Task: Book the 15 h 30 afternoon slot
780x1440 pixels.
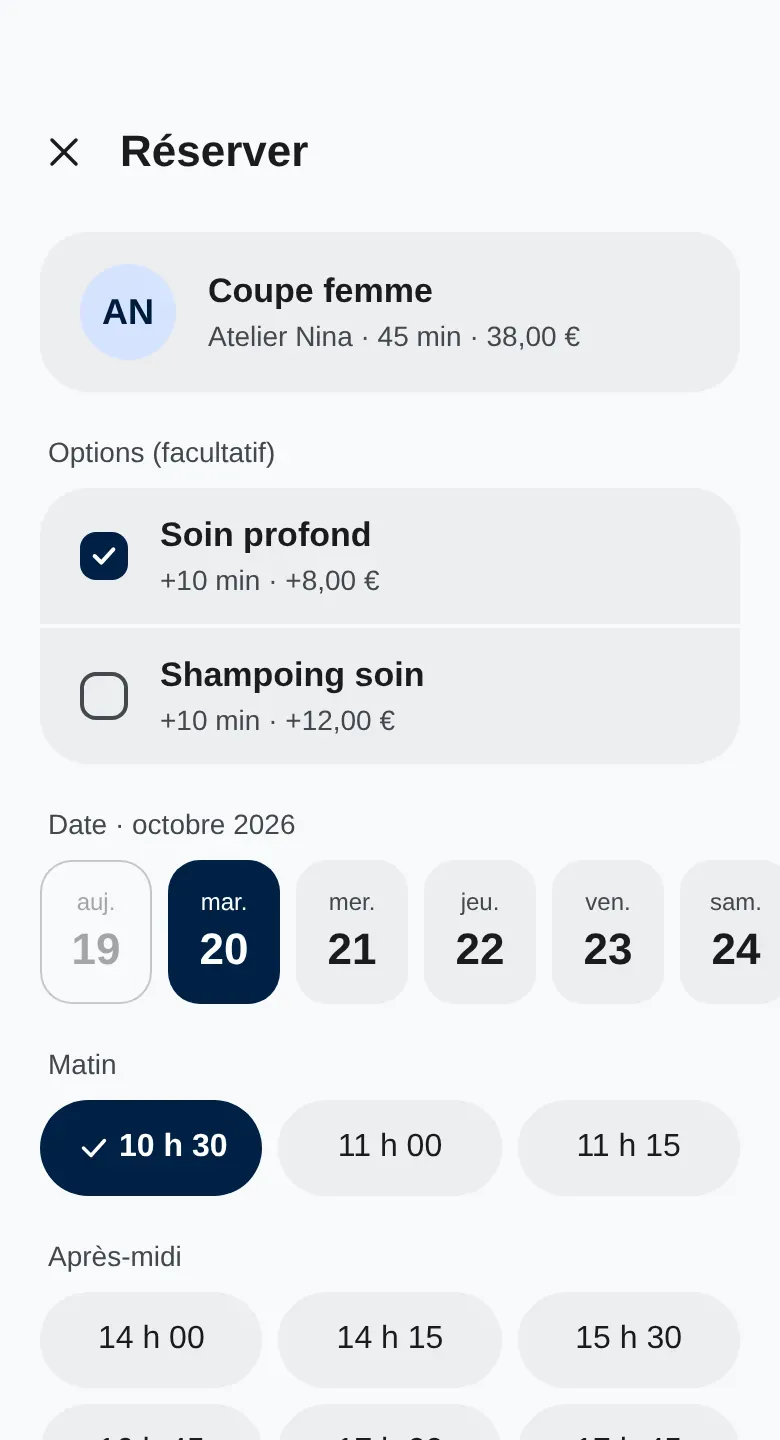Action: pos(629,1340)
